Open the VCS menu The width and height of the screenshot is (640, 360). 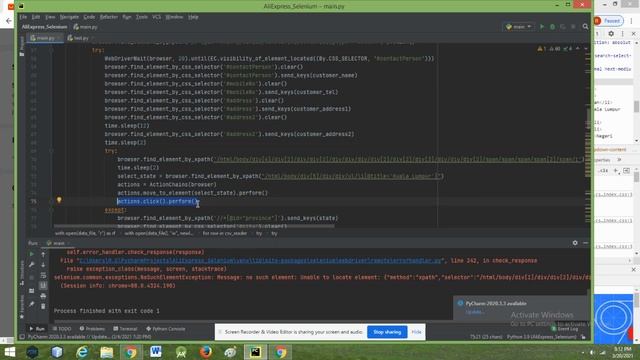tap(157, 17)
